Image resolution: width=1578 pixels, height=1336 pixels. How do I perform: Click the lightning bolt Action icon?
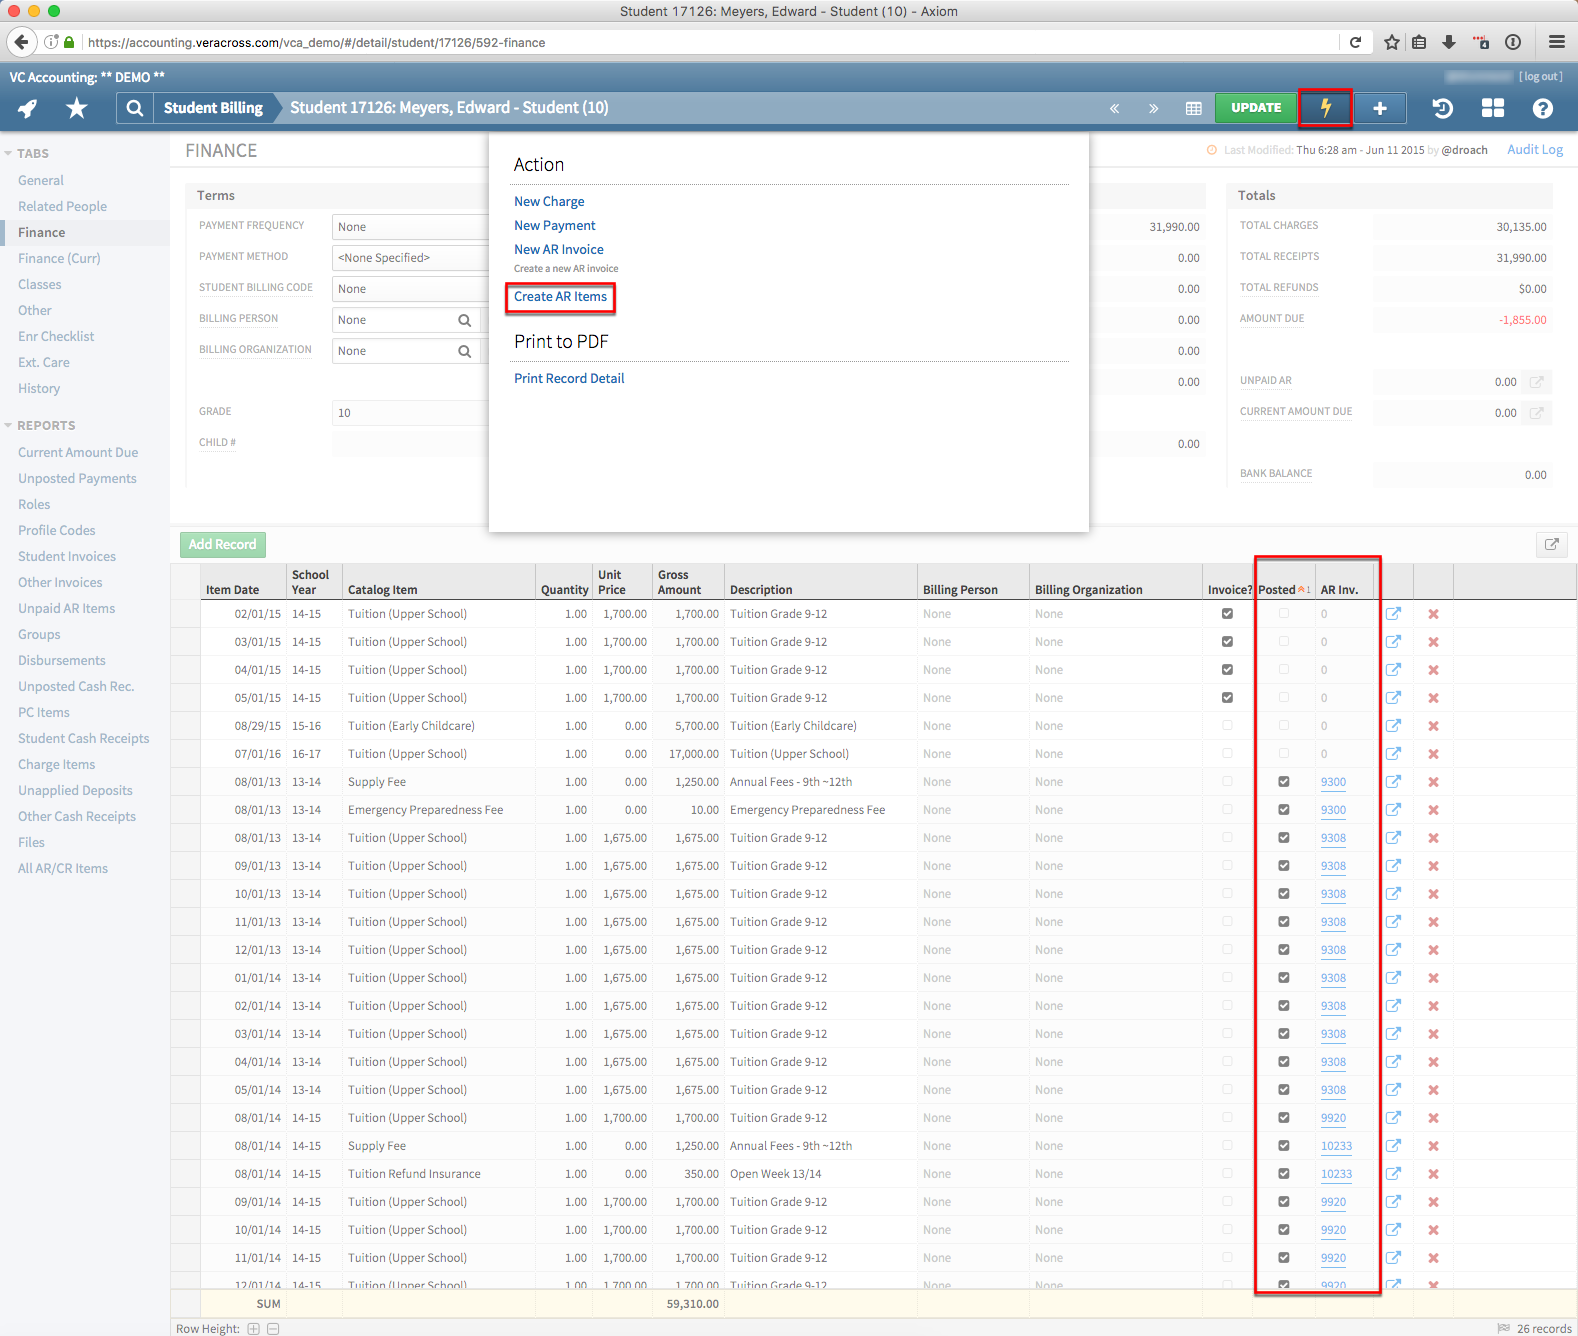[1325, 108]
